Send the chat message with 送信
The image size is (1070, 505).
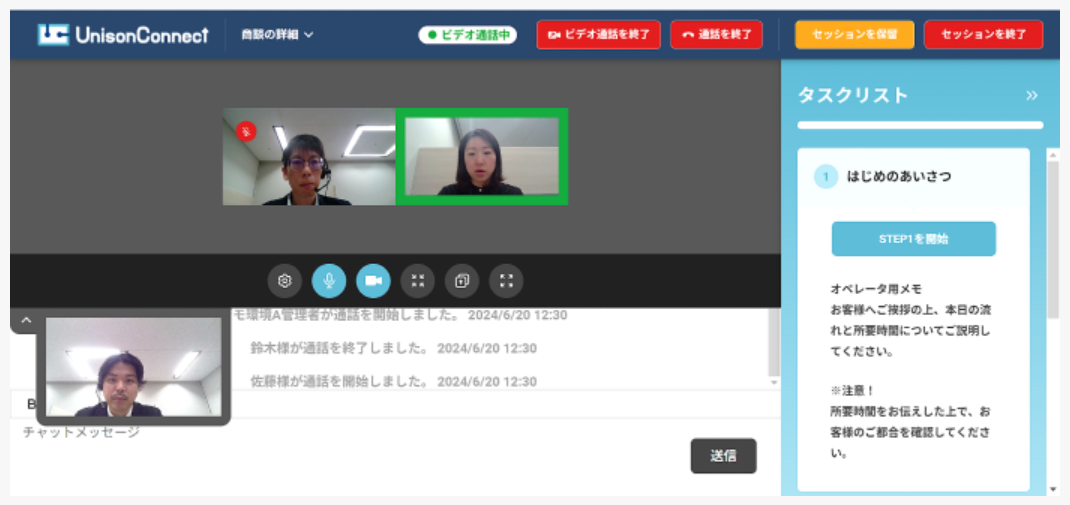[x=723, y=455]
